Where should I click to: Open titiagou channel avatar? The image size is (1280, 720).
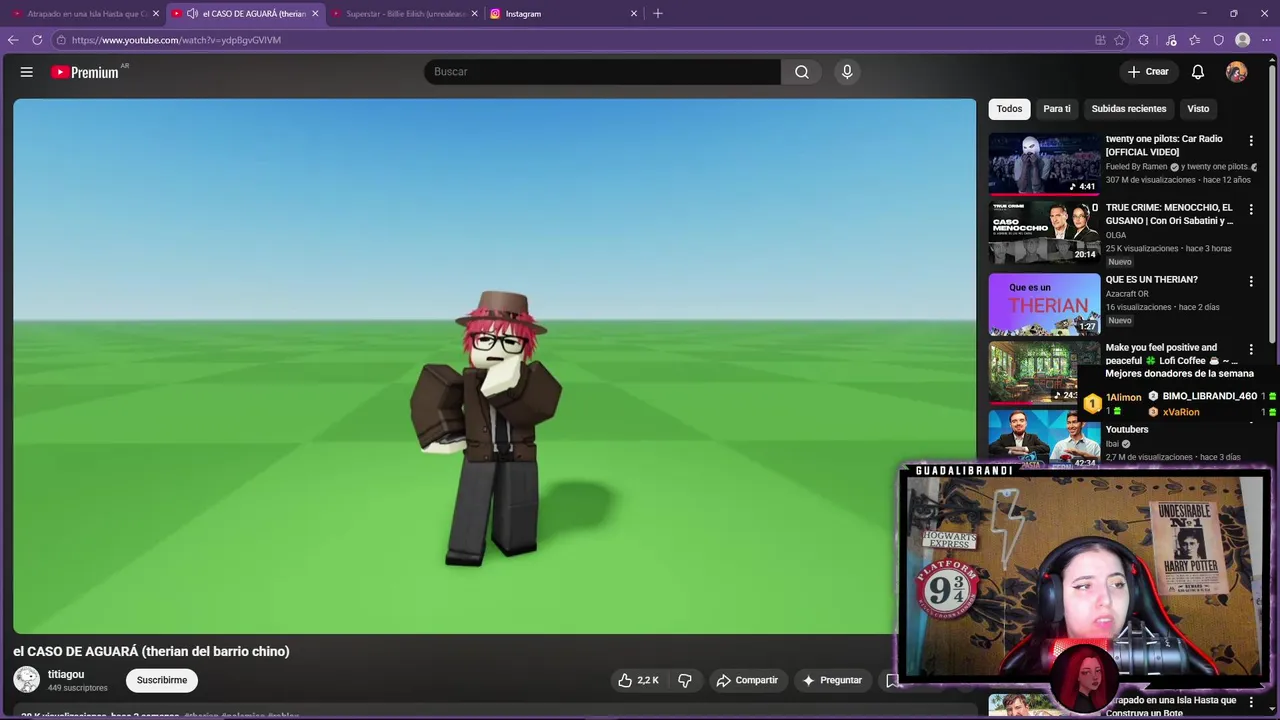27,680
